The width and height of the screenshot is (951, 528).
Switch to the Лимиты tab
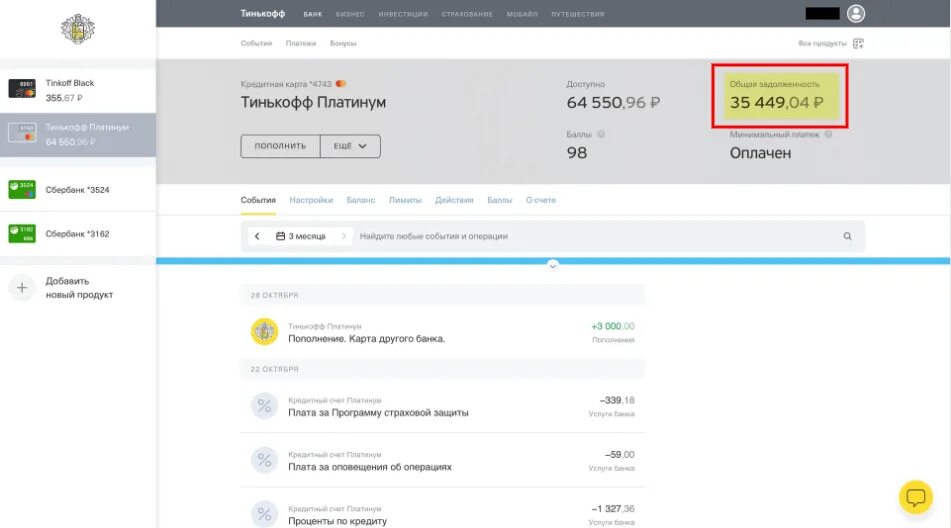[x=405, y=200]
